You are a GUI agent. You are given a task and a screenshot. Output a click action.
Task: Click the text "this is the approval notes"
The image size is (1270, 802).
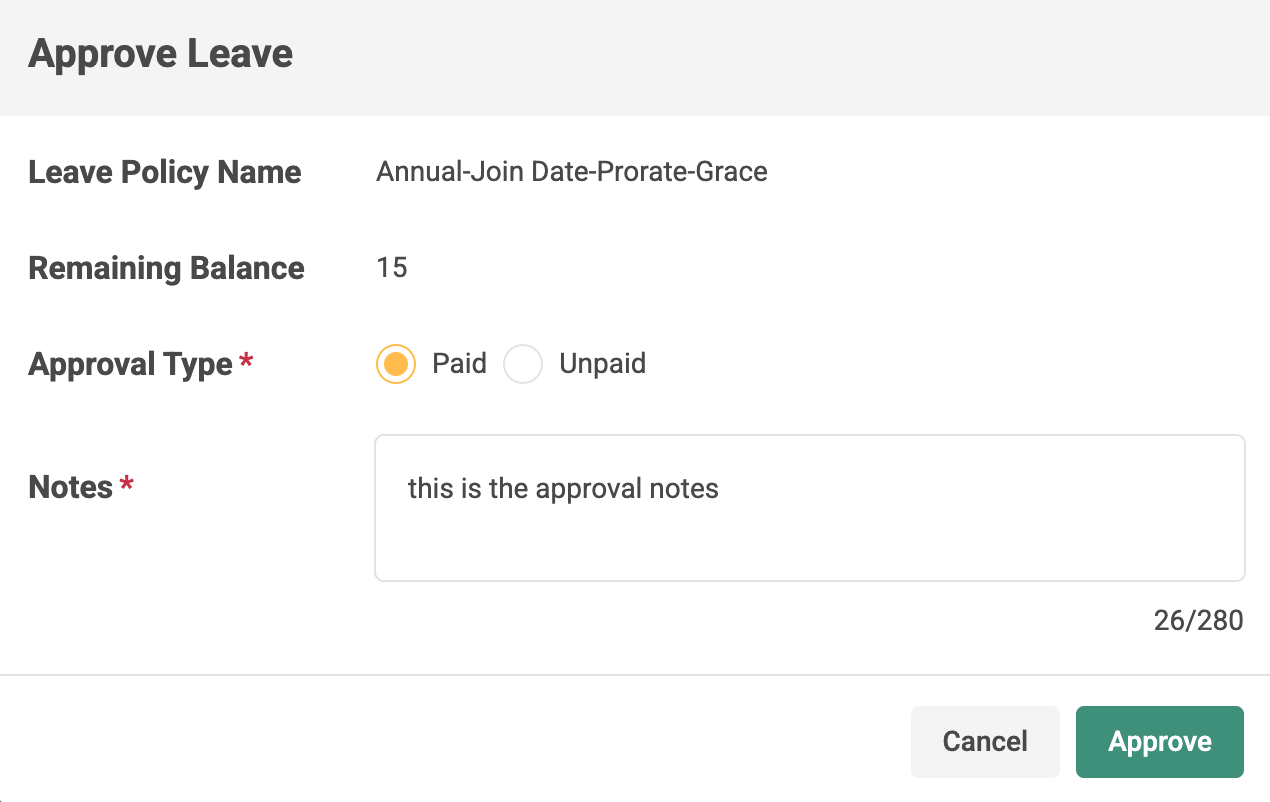tap(563, 489)
